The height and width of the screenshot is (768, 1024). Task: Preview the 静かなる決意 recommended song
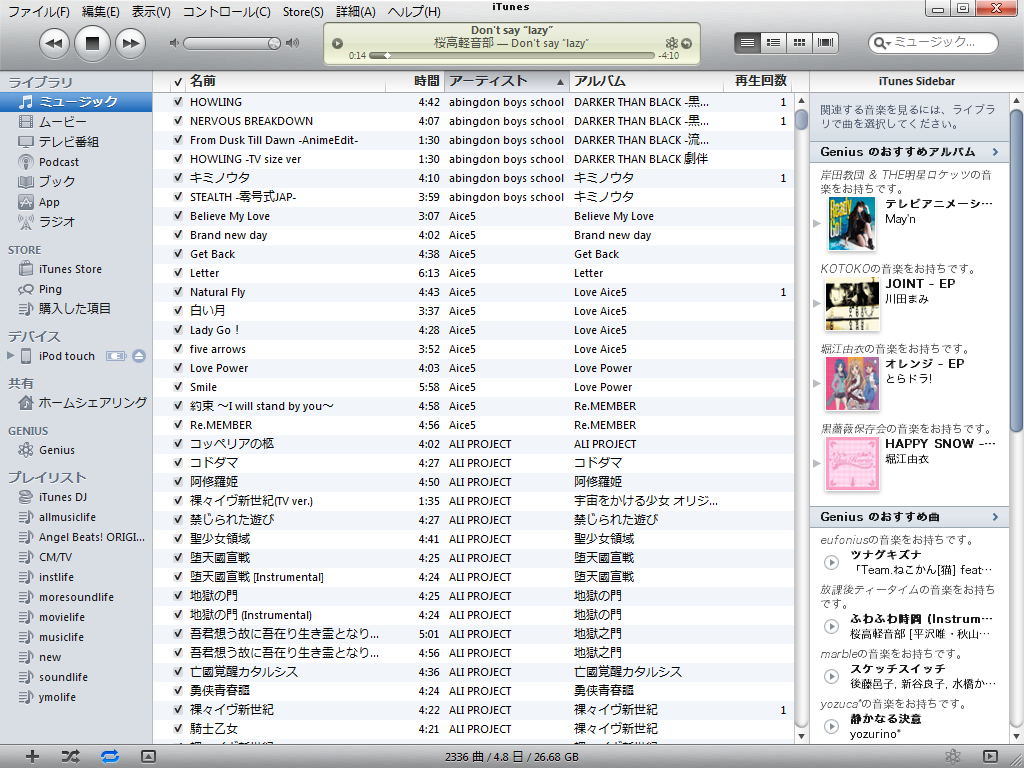pyautogui.click(x=831, y=726)
